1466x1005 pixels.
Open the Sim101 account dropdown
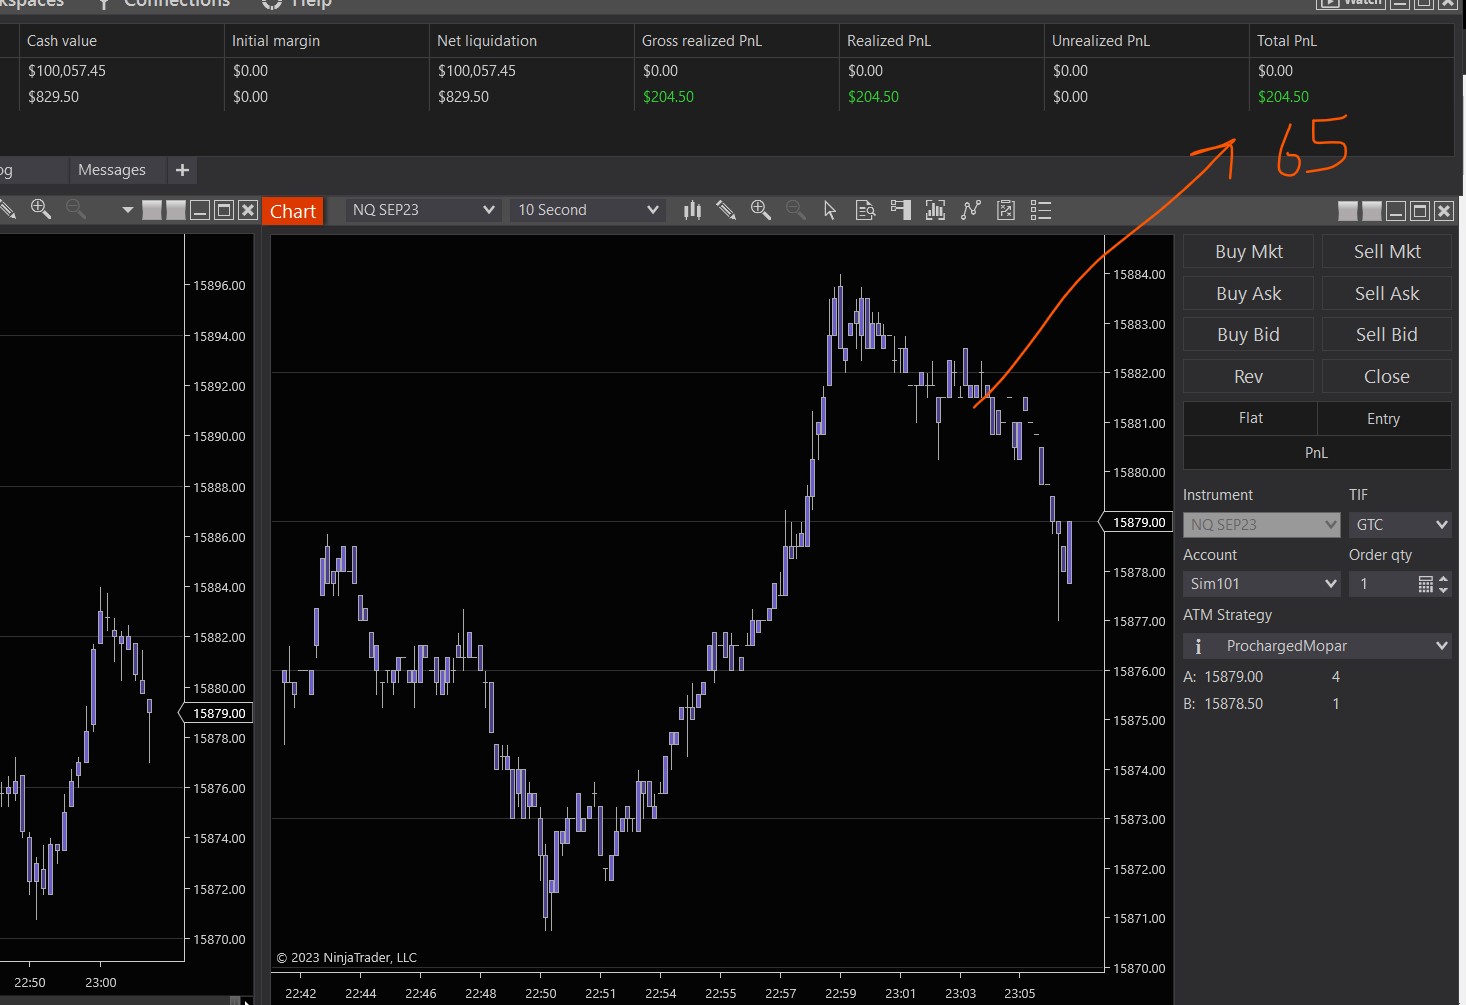[x=1330, y=584]
